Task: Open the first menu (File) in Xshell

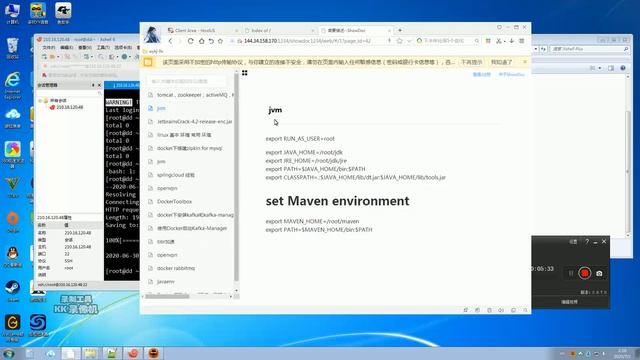Action: (48, 48)
